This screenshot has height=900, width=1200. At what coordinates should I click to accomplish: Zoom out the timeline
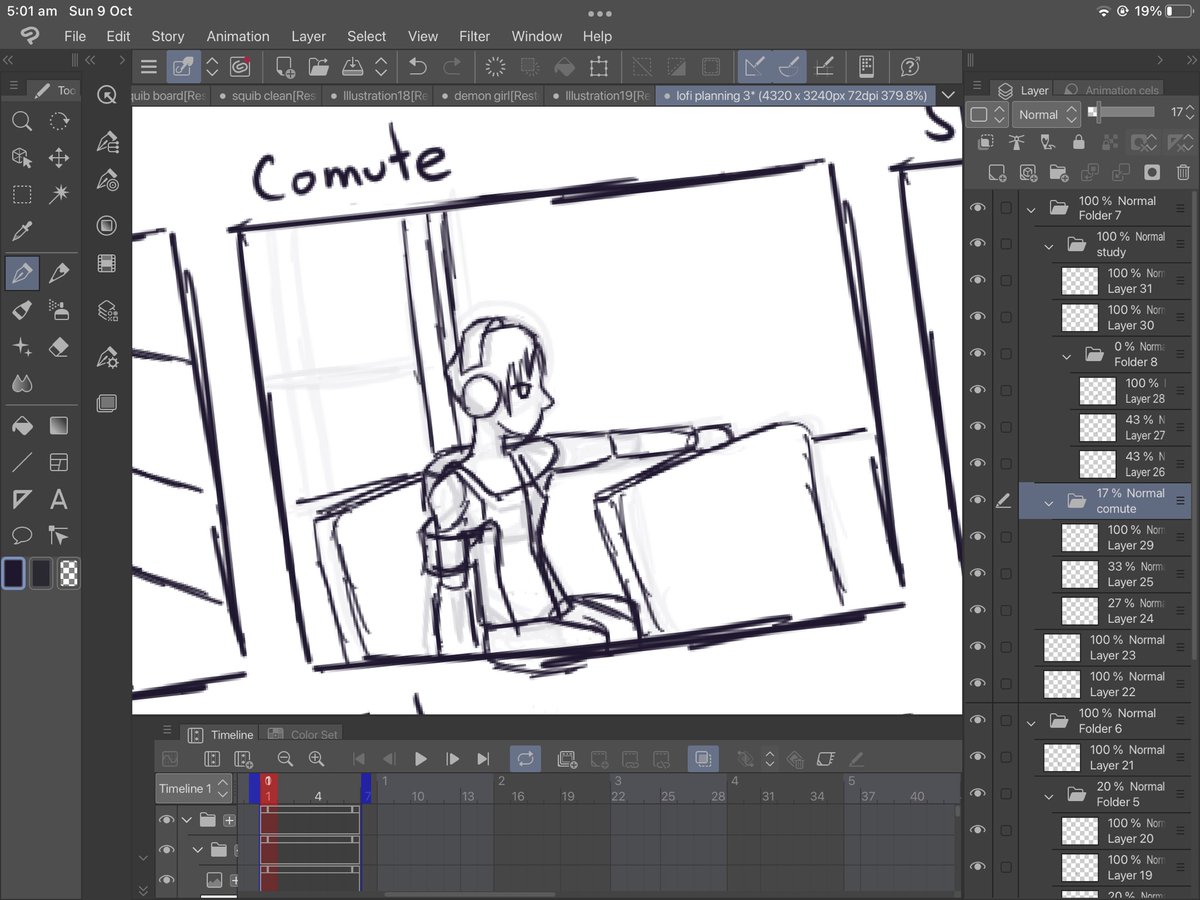(x=285, y=759)
